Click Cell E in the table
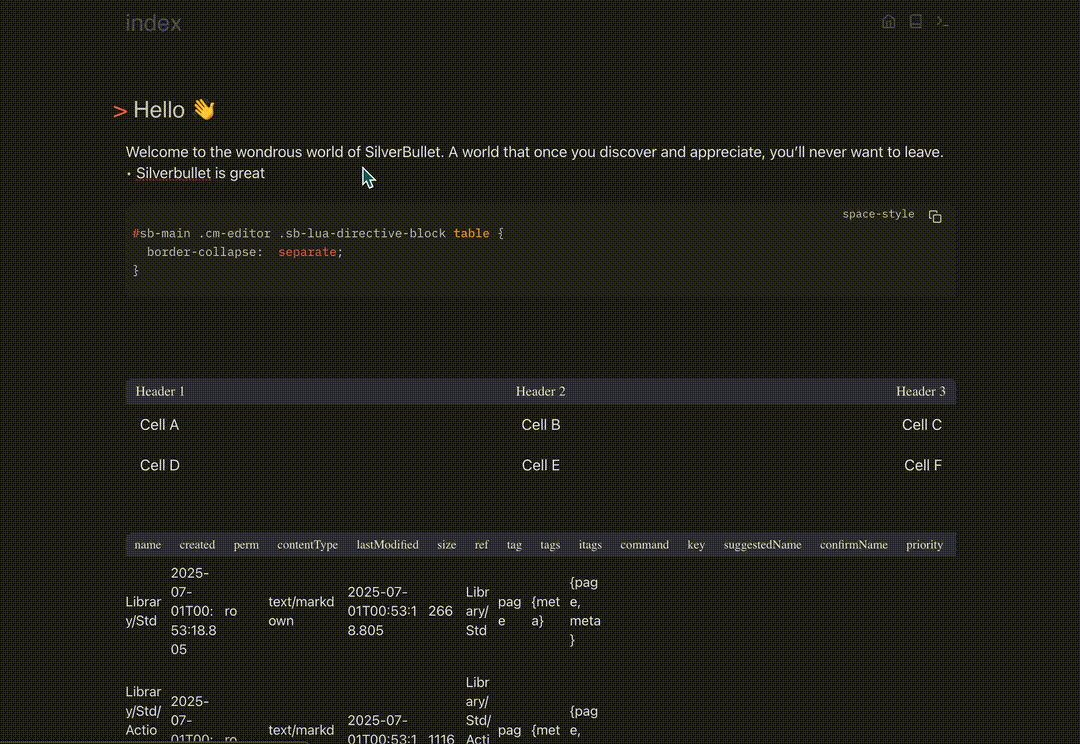This screenshot has height=744, width=1080. [541, 466]
